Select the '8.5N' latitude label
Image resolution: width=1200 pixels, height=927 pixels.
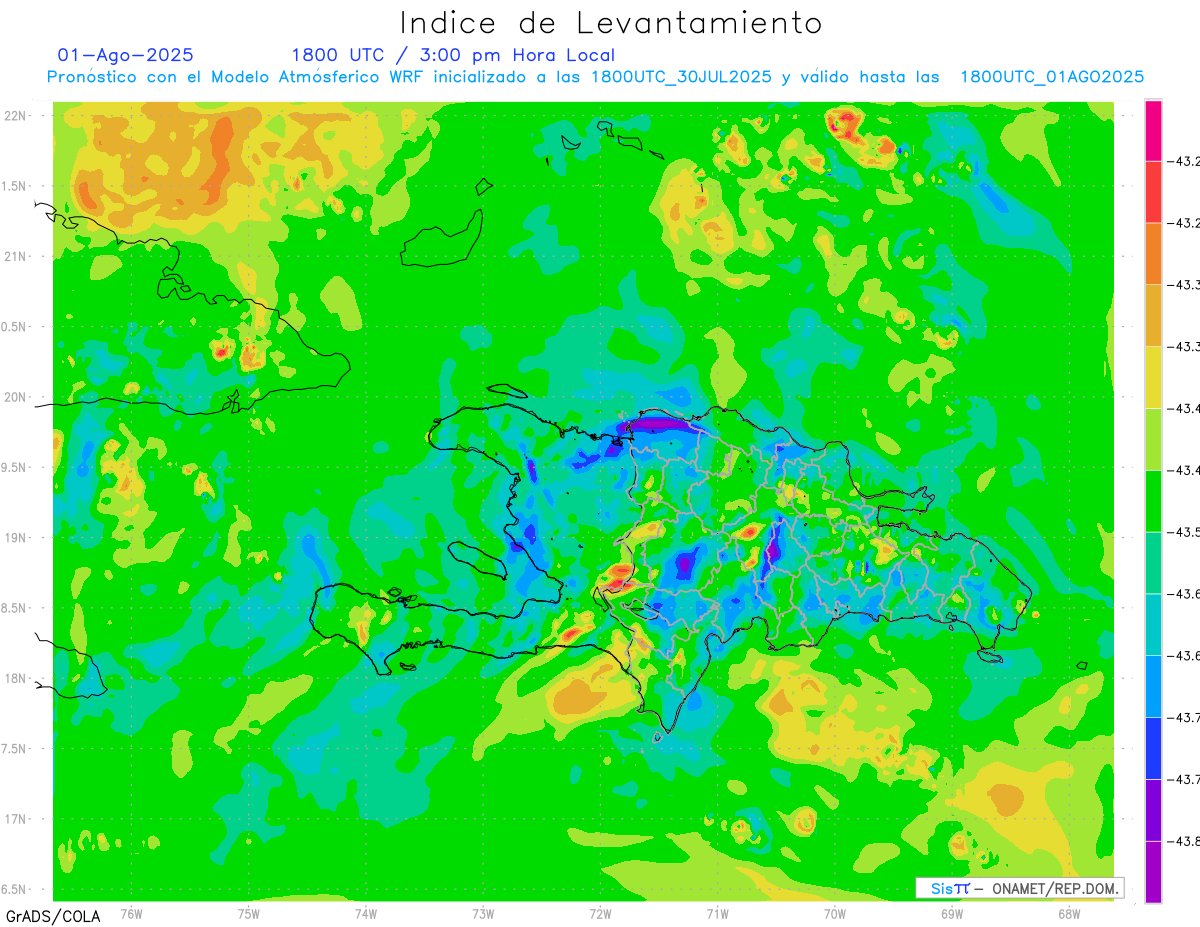pos(15,608)
